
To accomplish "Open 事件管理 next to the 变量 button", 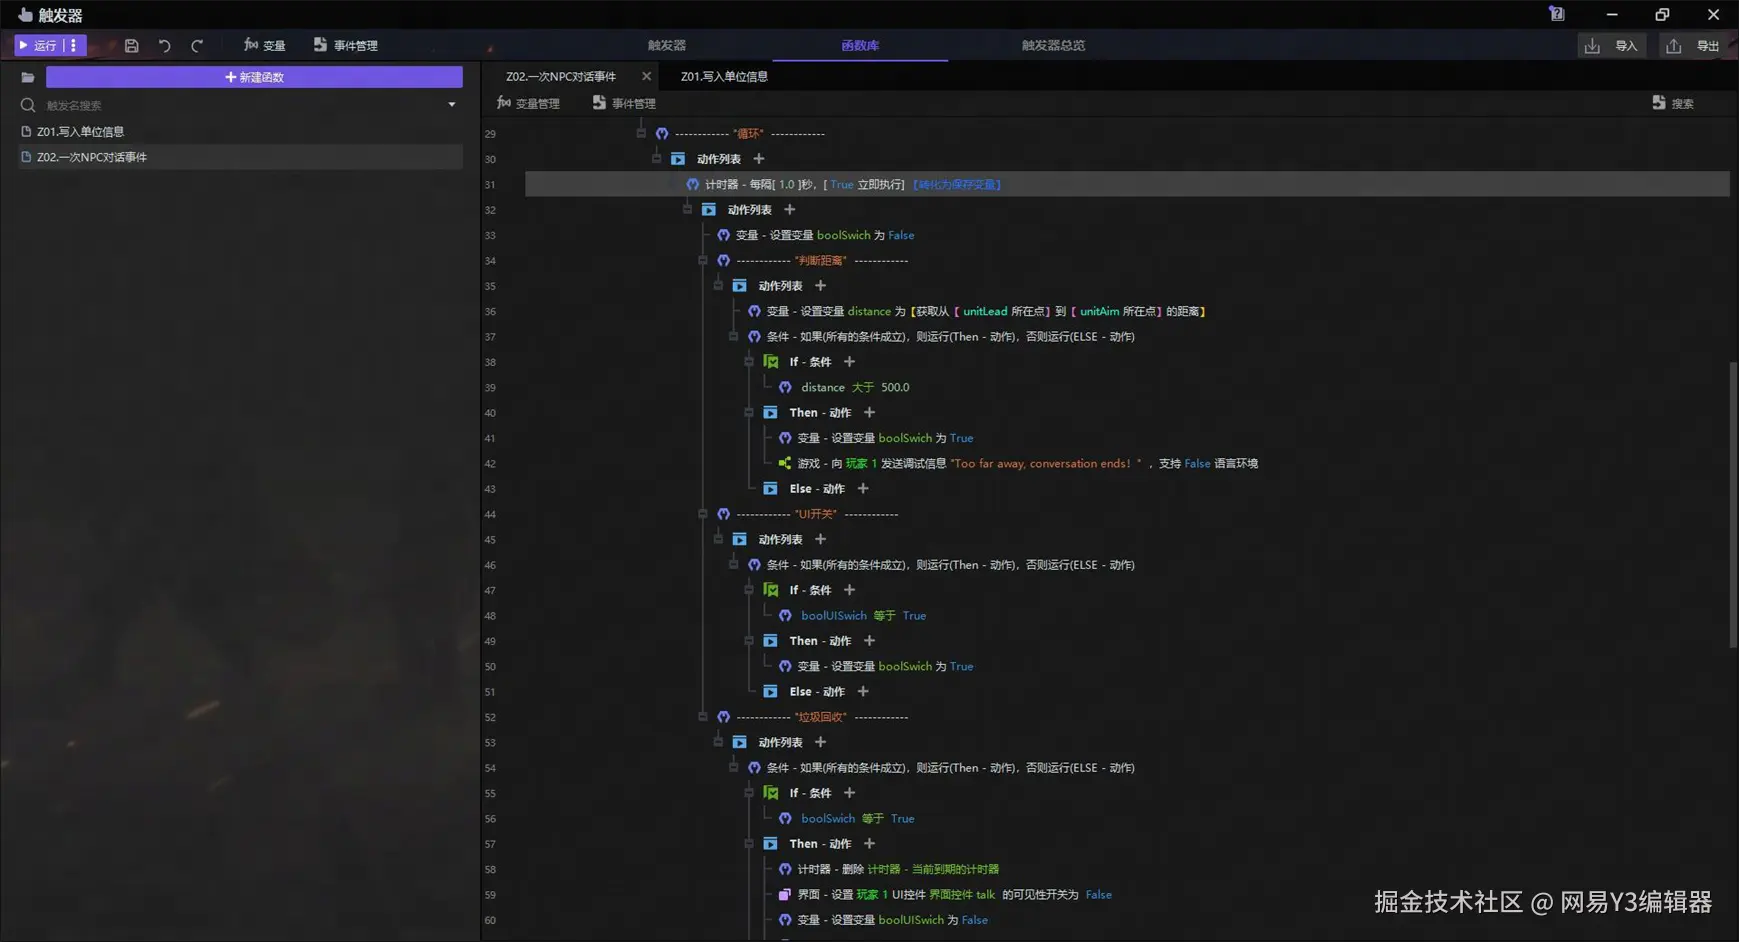I will tap(346, 46).
